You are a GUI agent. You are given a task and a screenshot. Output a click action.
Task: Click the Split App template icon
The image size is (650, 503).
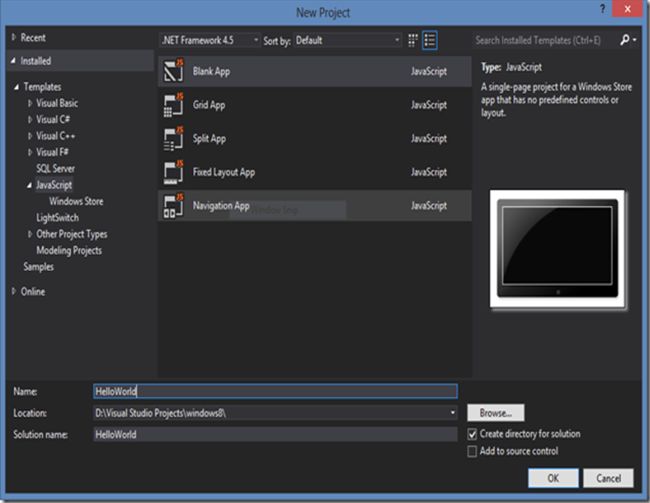[x=173, y=139]
